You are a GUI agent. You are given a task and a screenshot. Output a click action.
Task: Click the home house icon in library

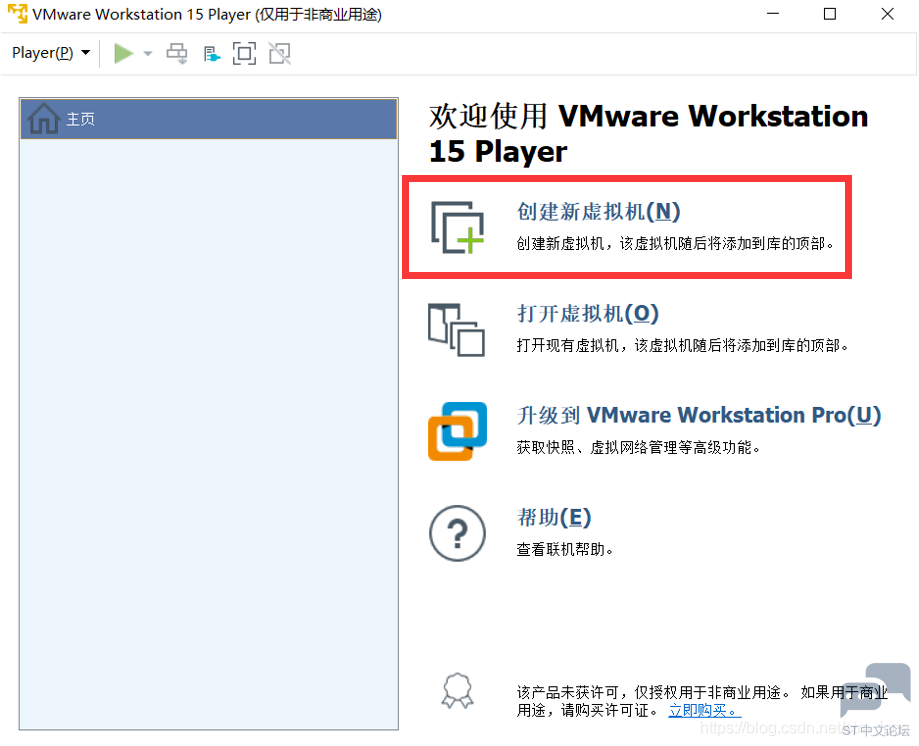point(44,118)
